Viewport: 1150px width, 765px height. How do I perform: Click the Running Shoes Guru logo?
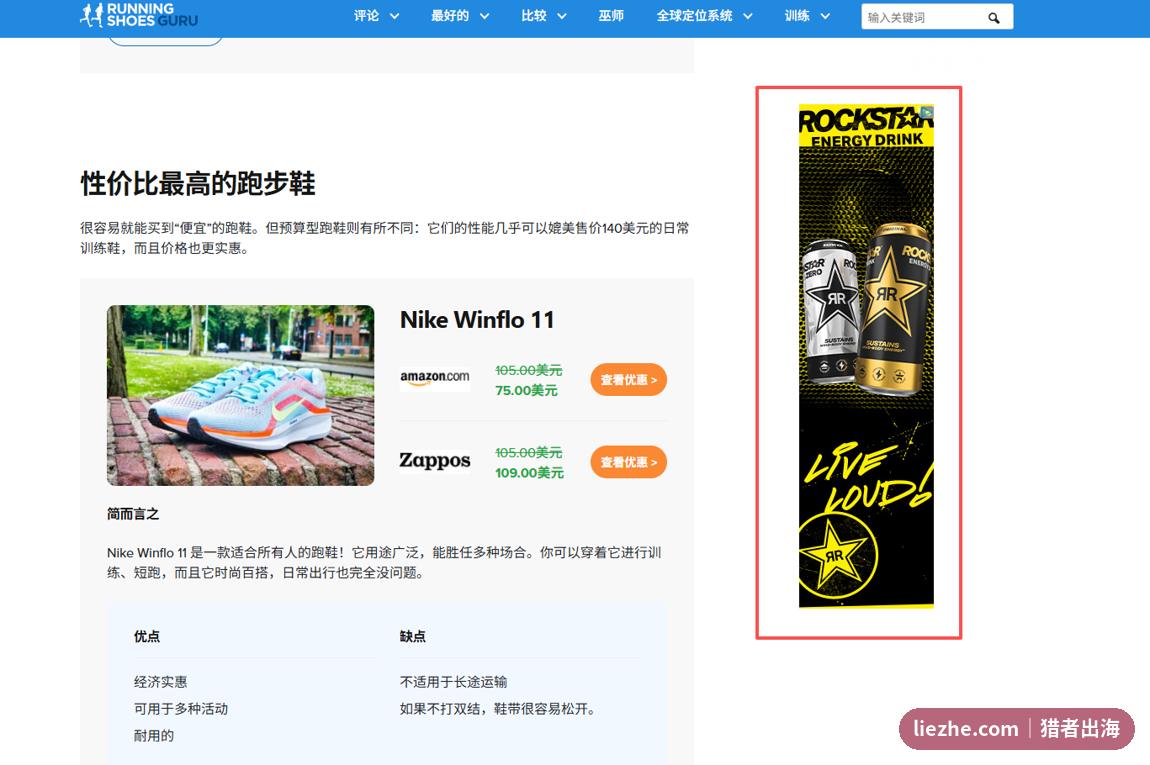pos(139,15)
